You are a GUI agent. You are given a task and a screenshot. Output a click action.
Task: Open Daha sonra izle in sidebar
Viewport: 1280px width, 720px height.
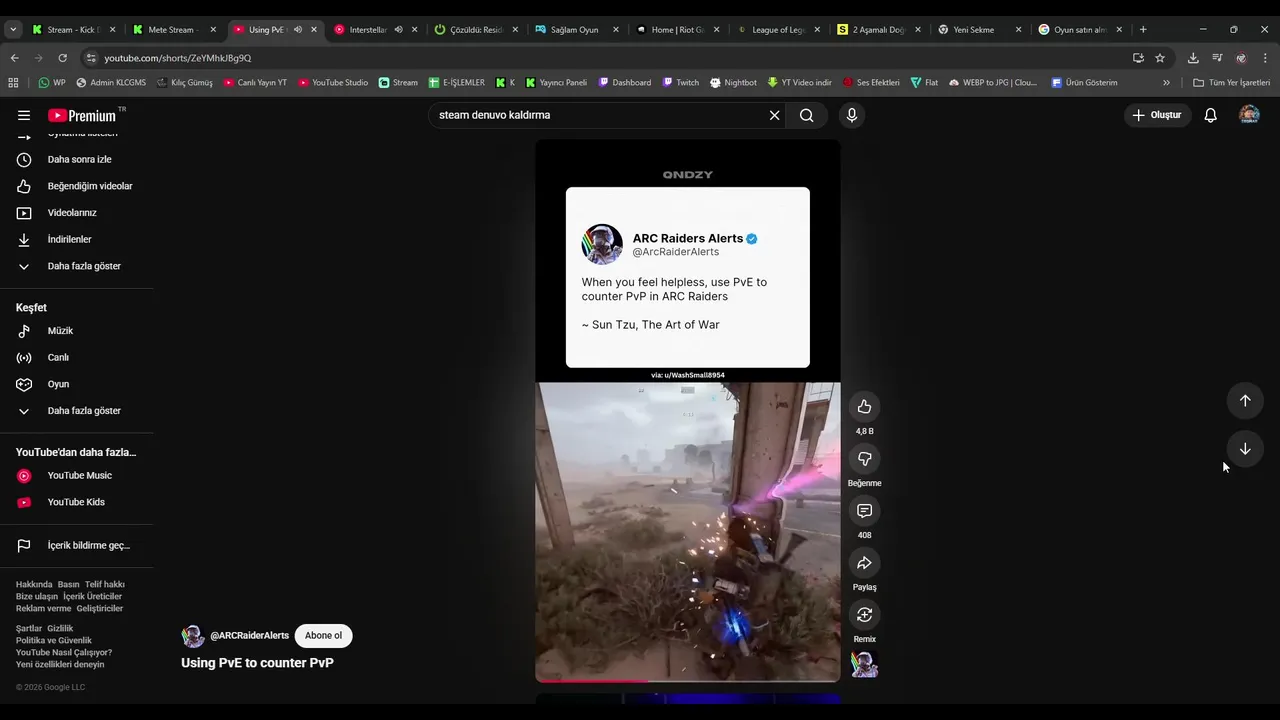[77, 159]
